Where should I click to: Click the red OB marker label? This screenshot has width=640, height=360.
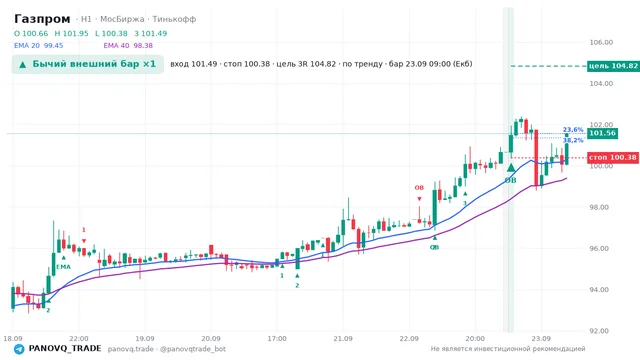[x=419, y=188]
